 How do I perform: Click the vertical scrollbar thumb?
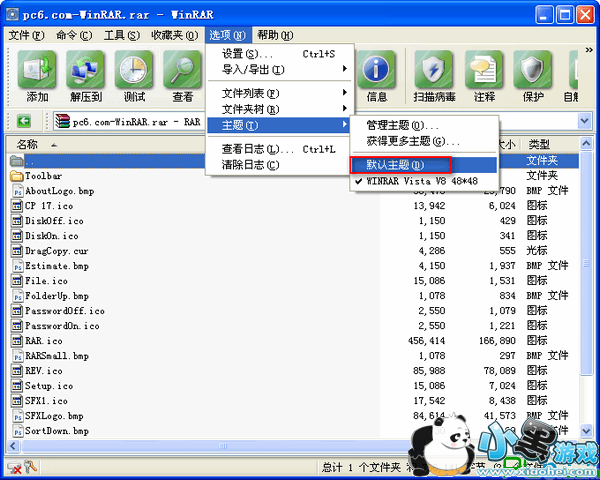click(x=586, y=262)
